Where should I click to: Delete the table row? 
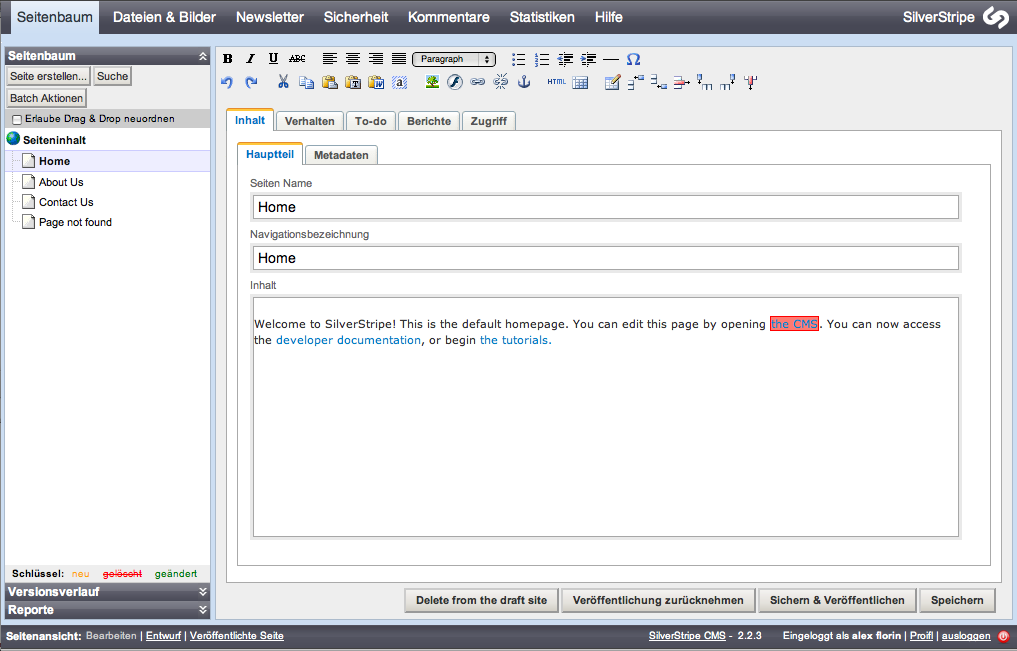point(682,82)
